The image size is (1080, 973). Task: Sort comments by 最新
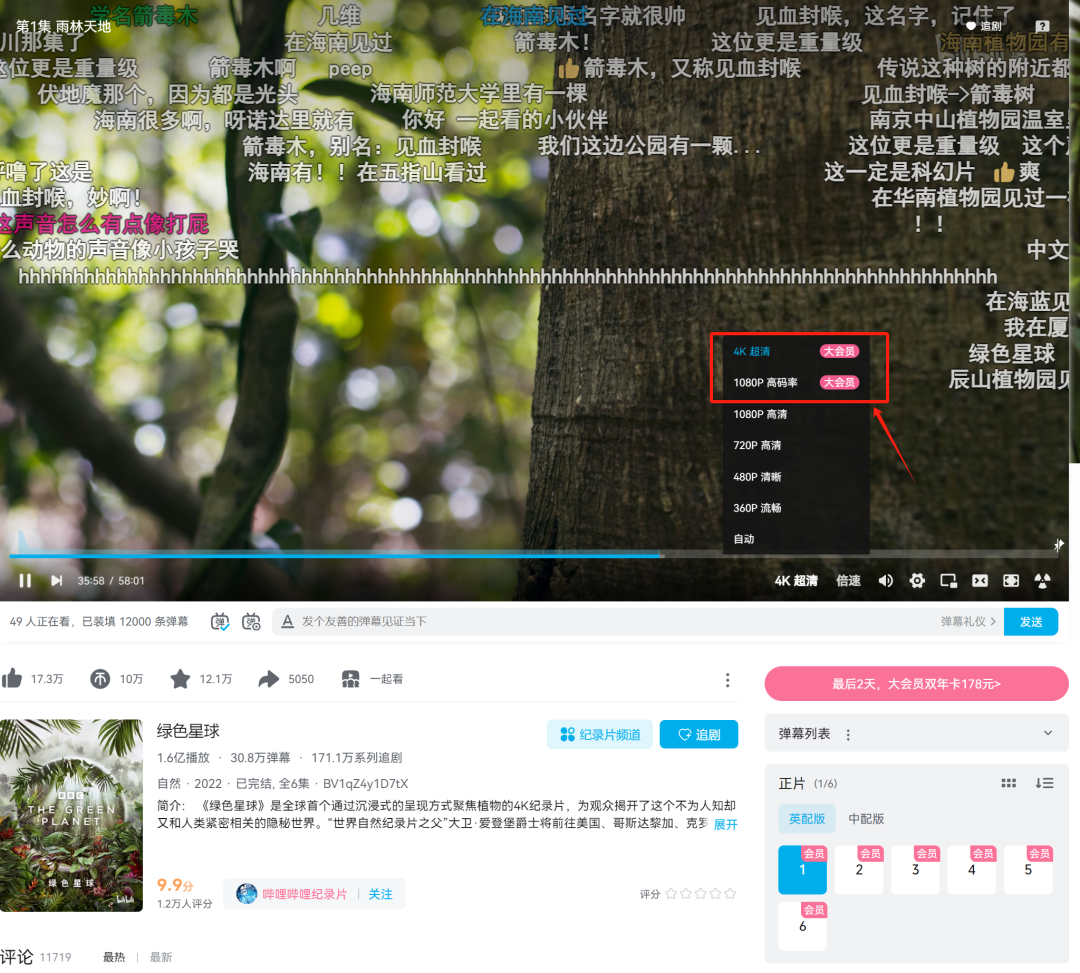pyautogui.click(x=160, y=957)
